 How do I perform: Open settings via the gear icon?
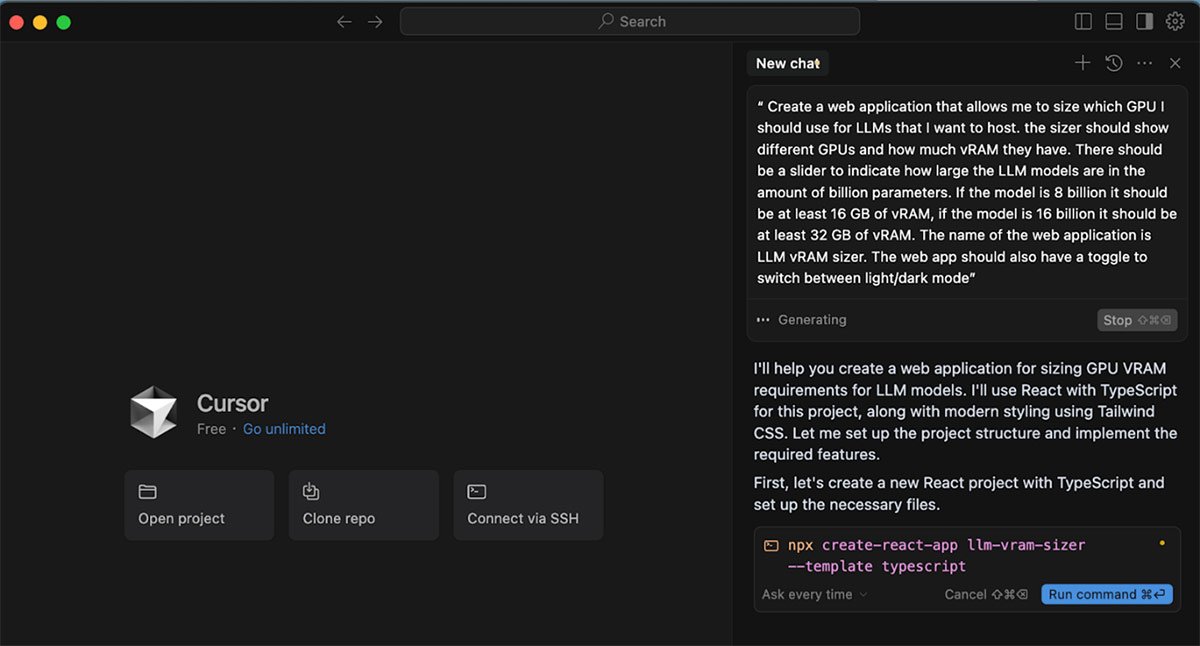pos(1175,21)
